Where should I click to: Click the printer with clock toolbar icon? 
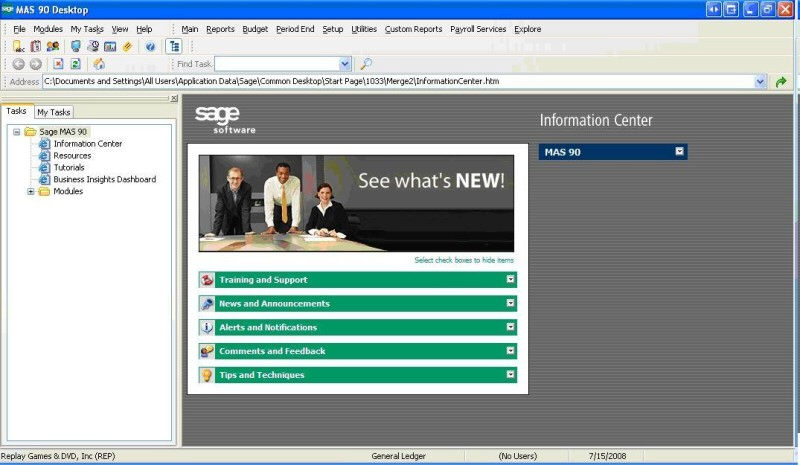click(x=93, y=46)
